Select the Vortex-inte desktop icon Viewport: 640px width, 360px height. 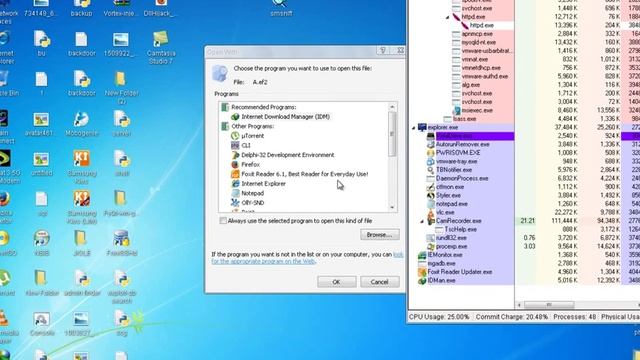[x=121, y=8]
